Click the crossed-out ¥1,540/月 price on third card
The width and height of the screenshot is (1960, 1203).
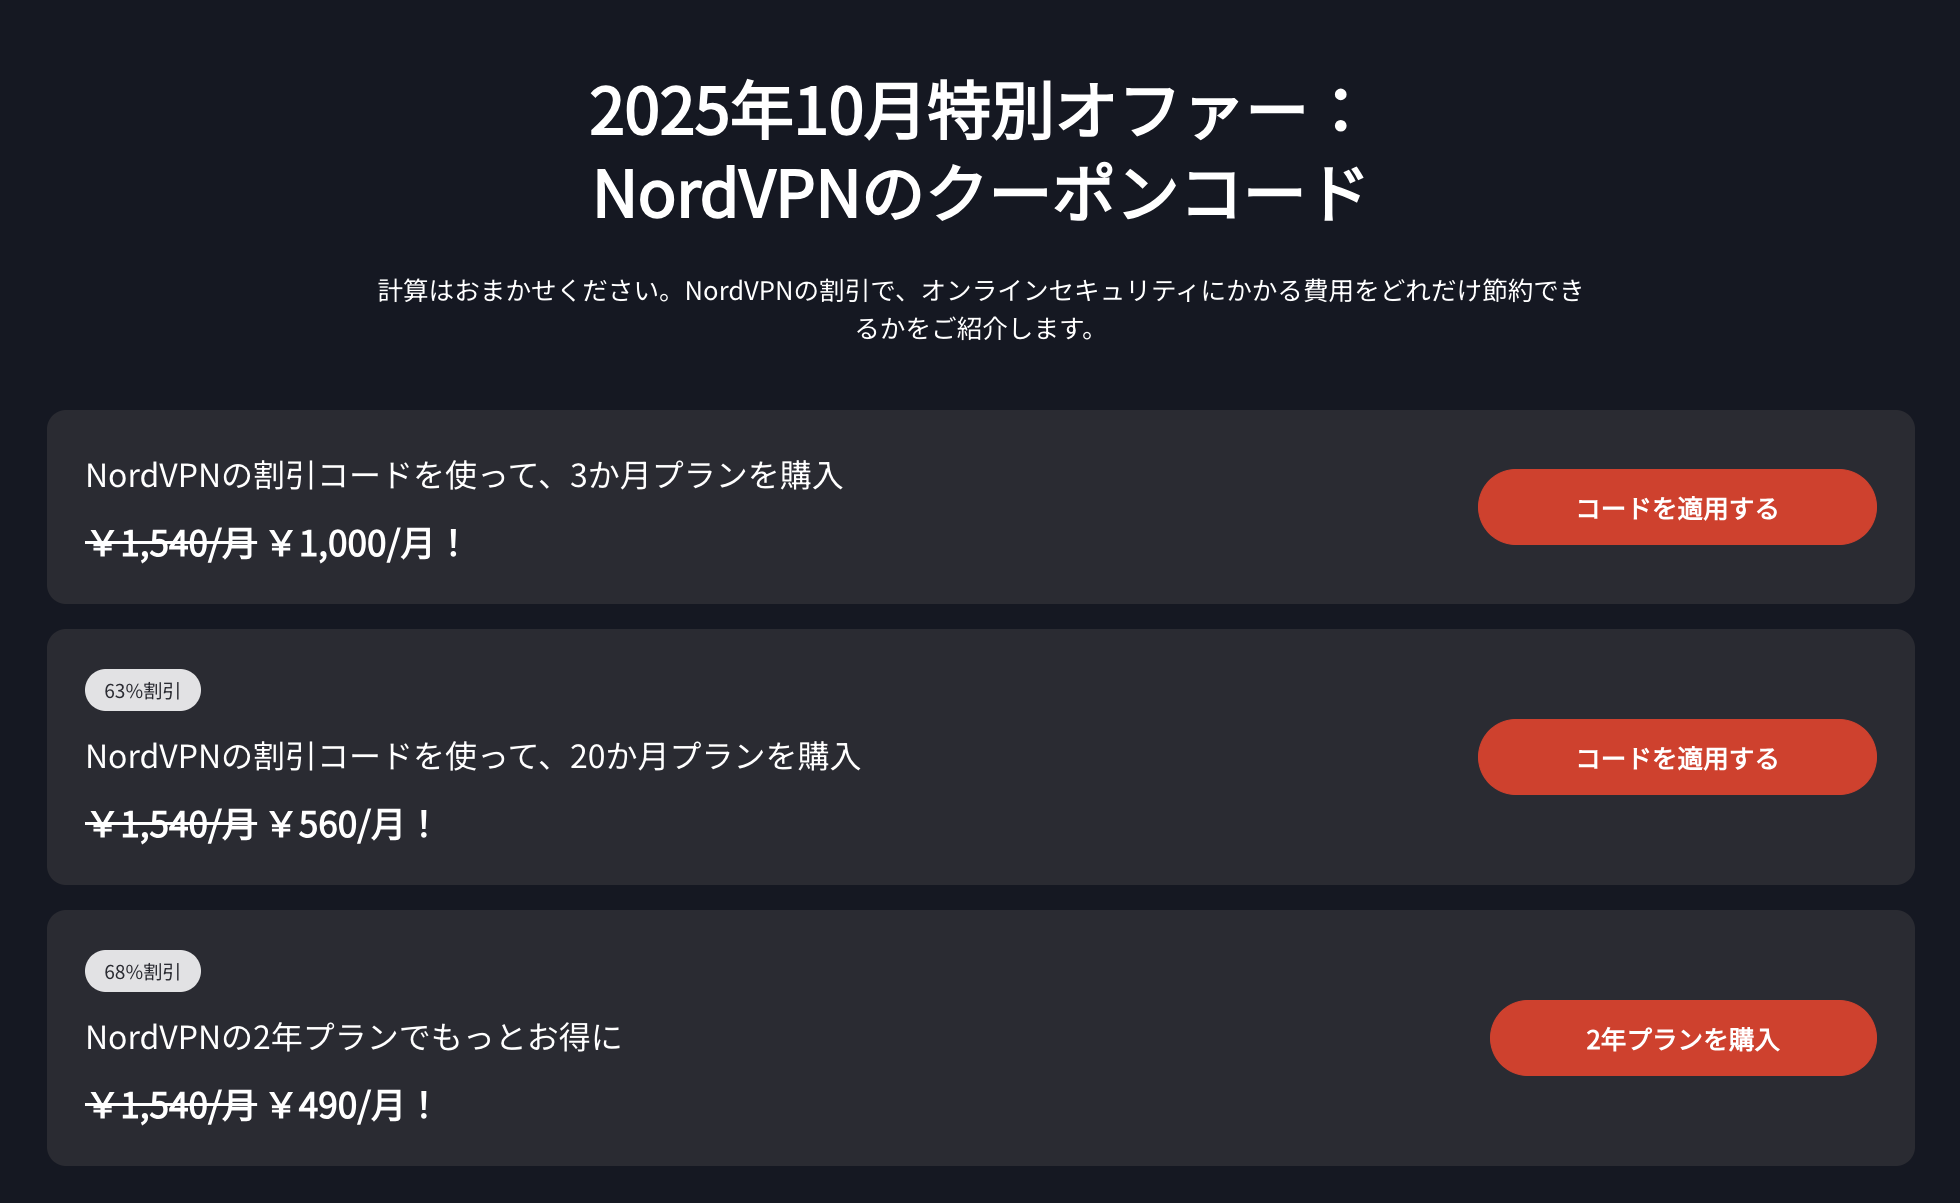tap(170, 1105)
